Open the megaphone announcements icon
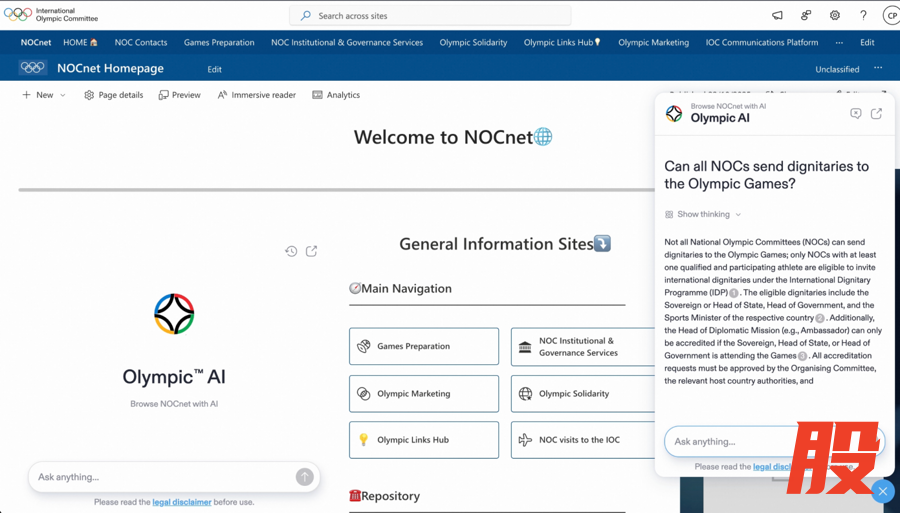900x513 pixels. (777, 16)
